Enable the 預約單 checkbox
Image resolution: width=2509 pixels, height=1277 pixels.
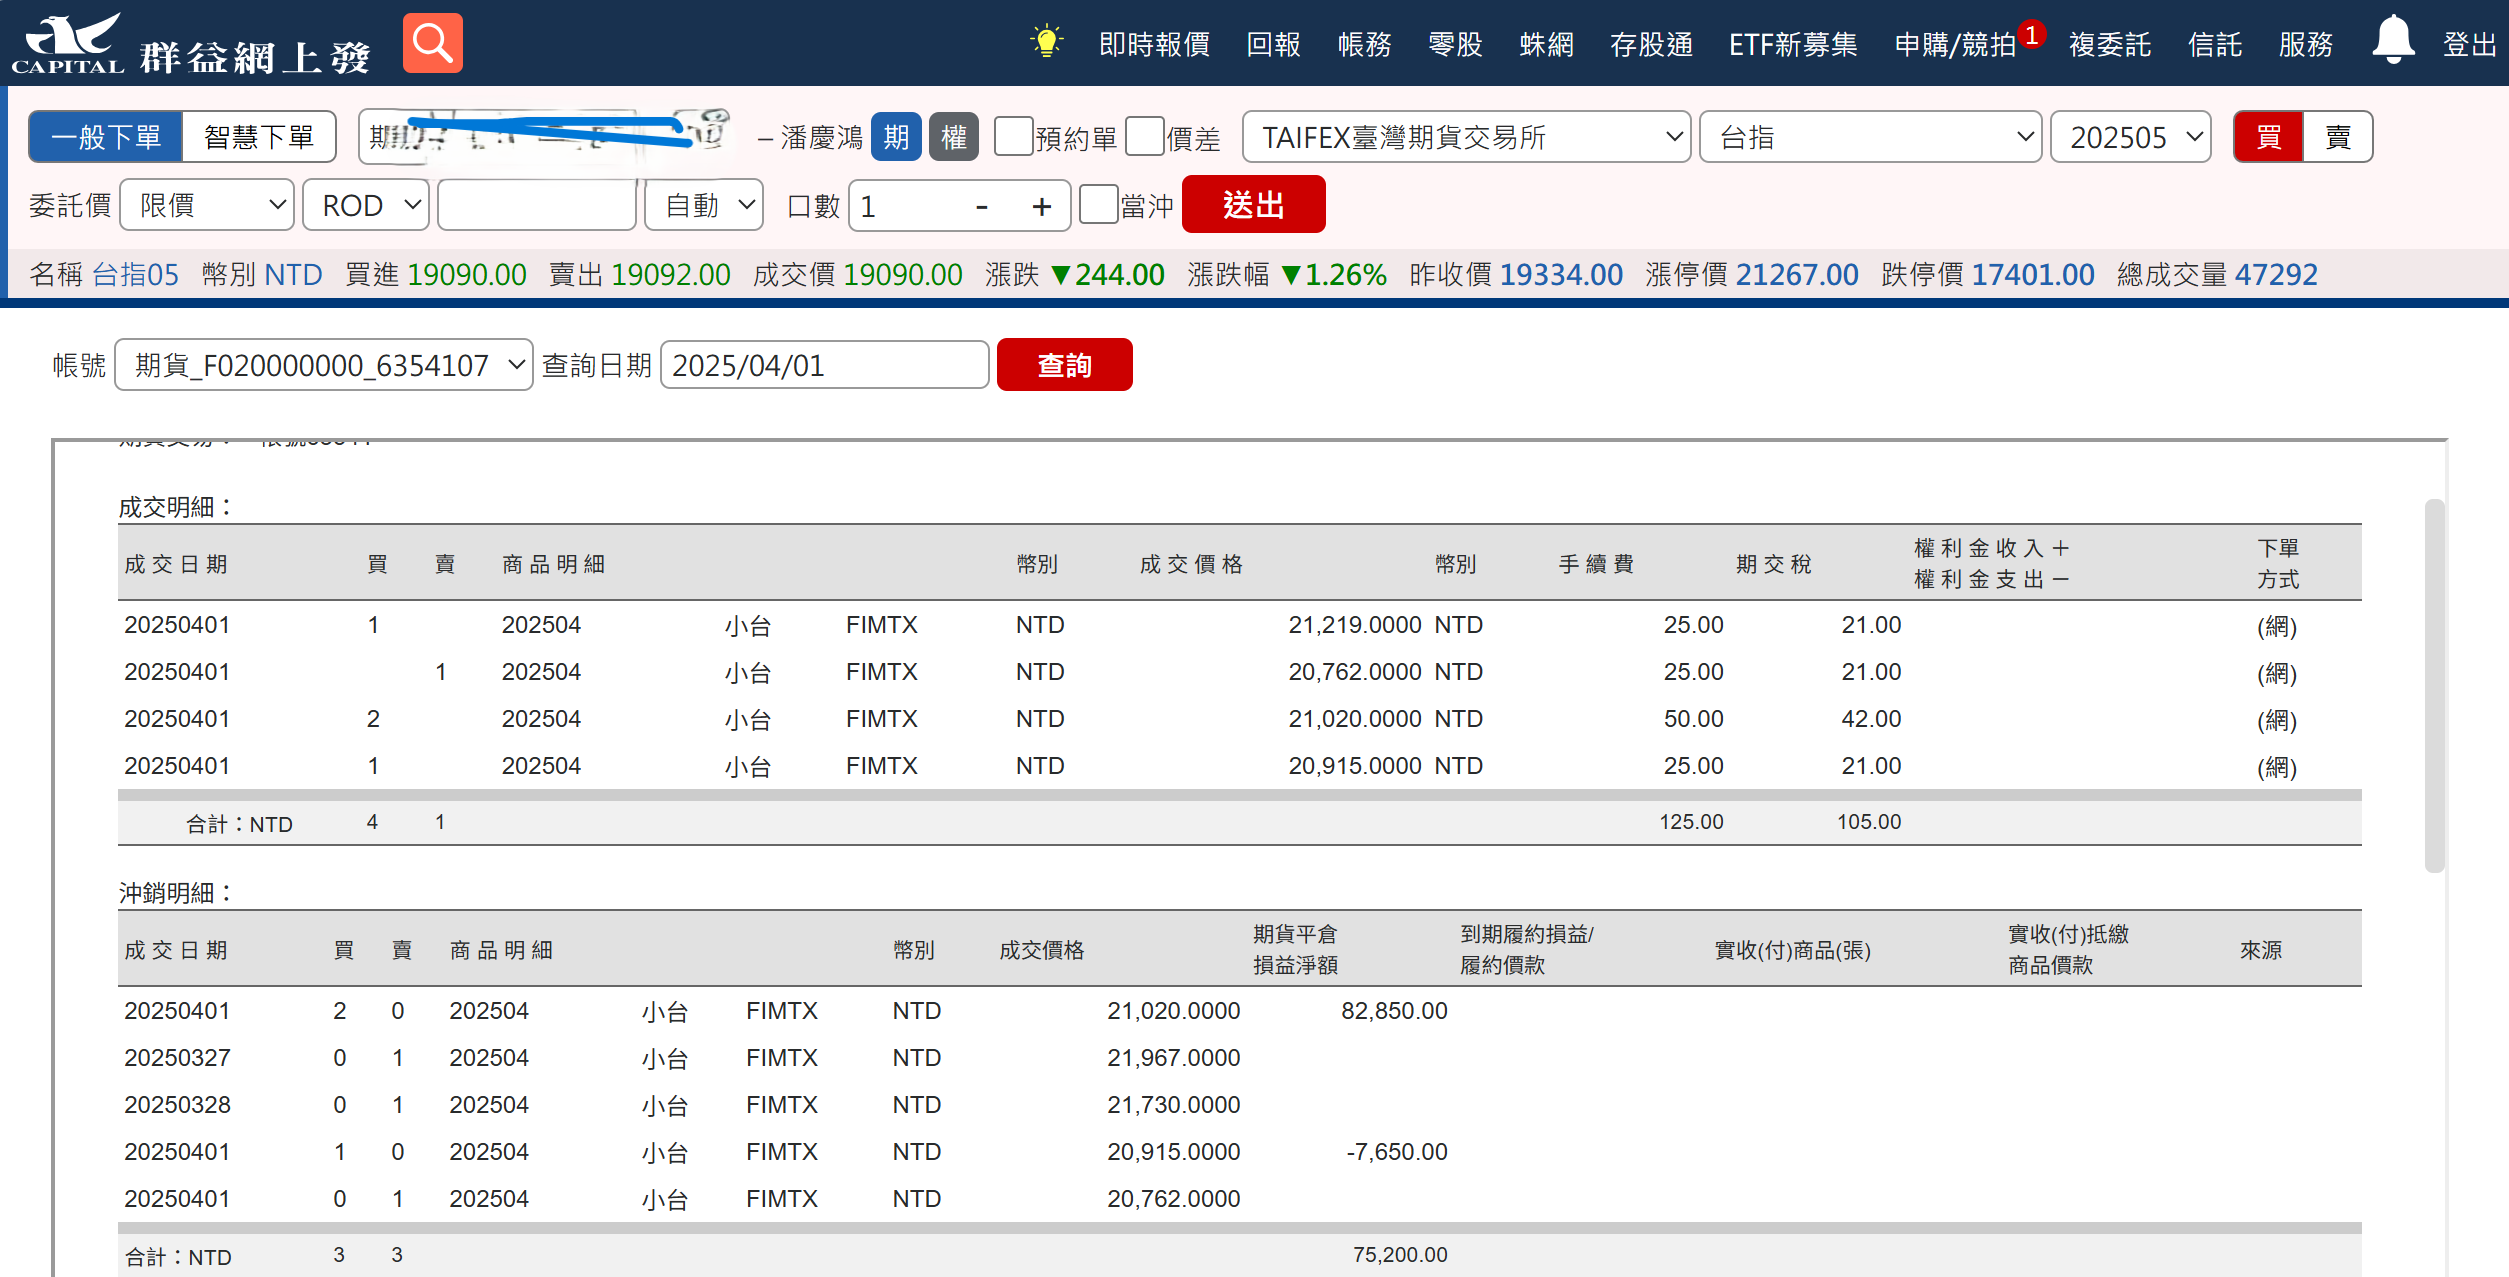pyautogui.click(x=1013, y=136)
